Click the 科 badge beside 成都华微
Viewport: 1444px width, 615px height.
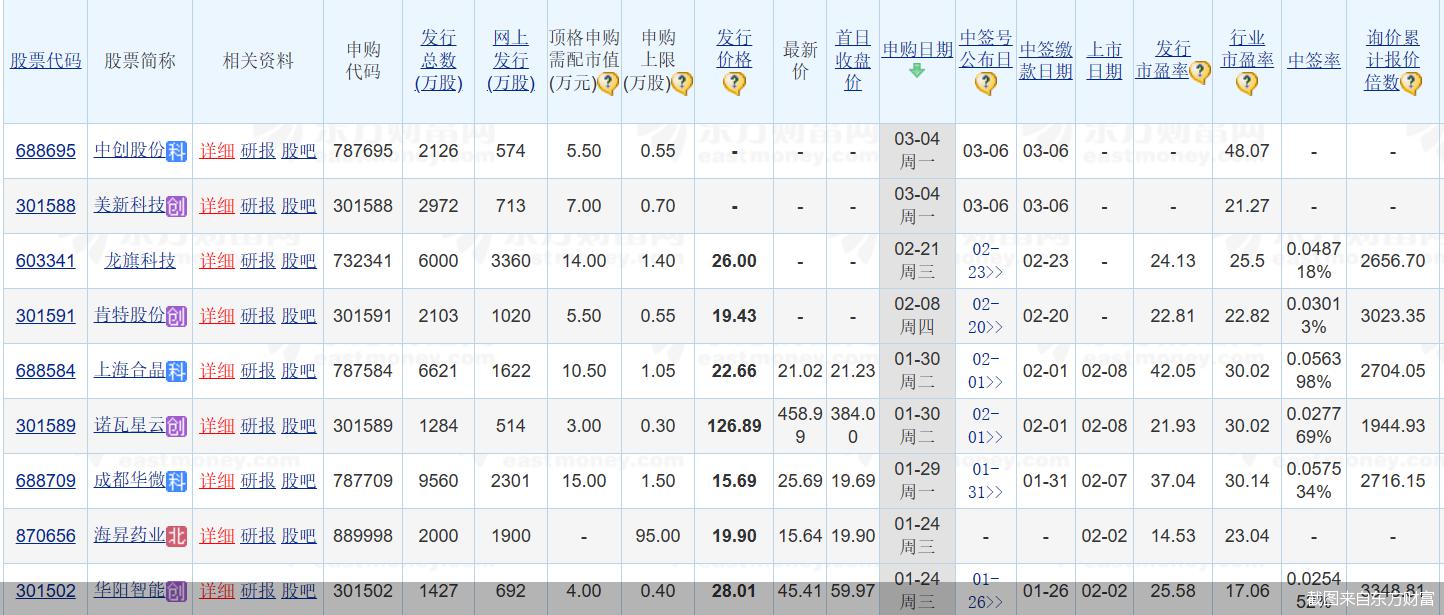pos(176,481)
